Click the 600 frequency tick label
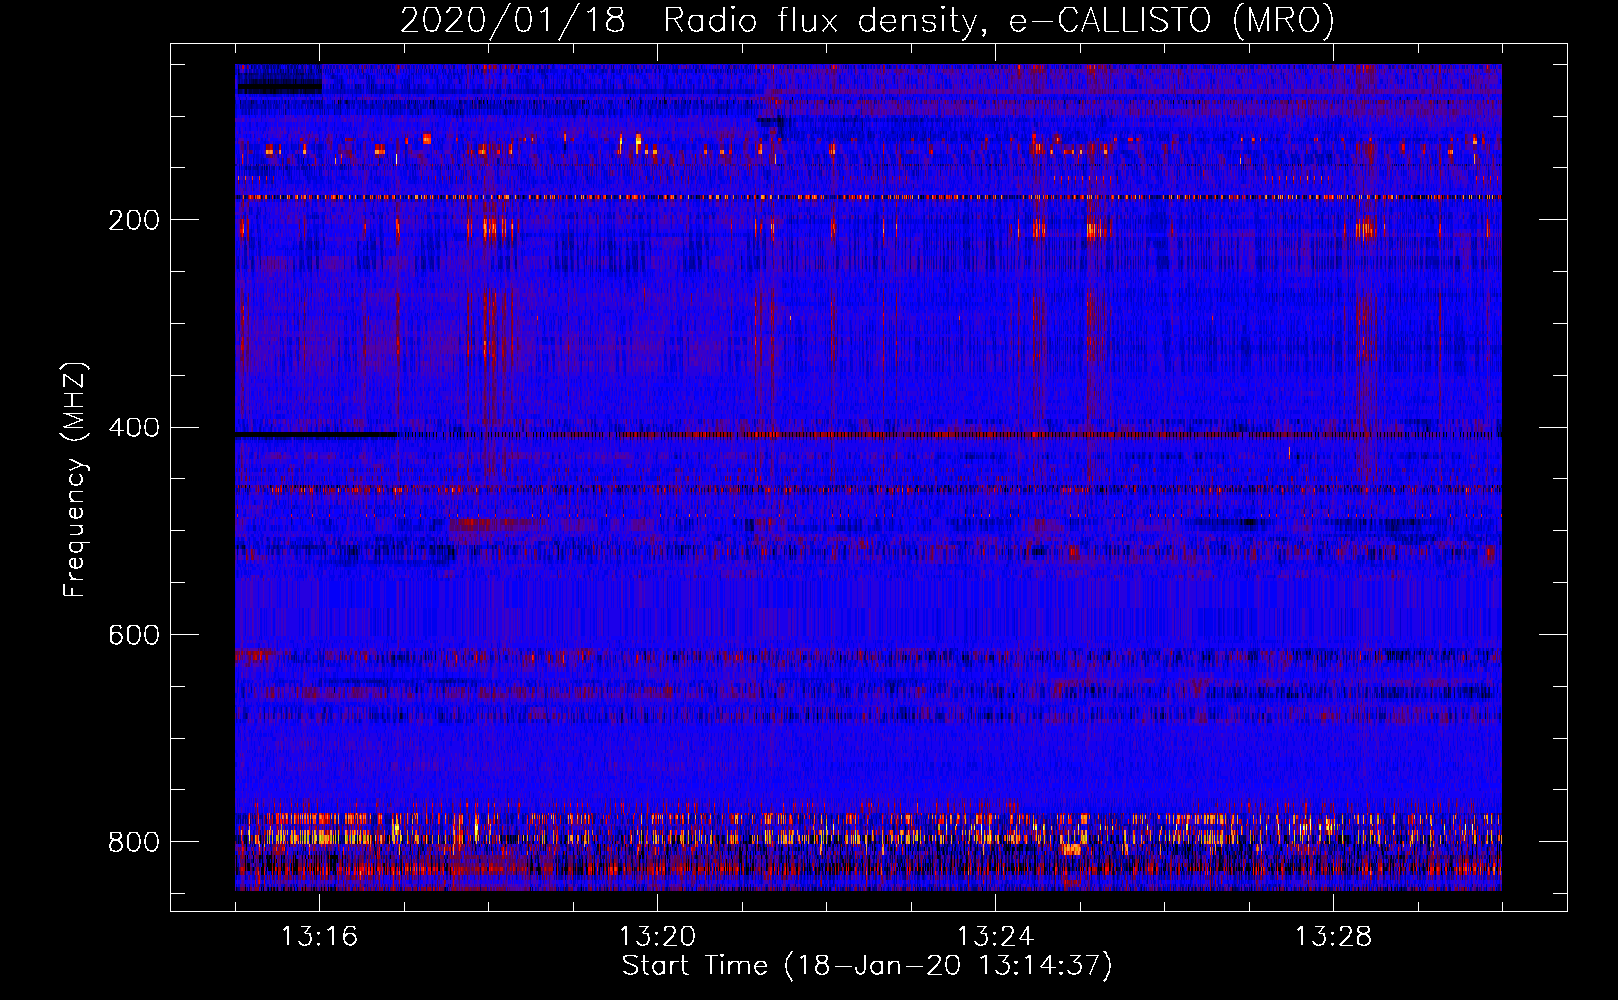 (134, 636)
